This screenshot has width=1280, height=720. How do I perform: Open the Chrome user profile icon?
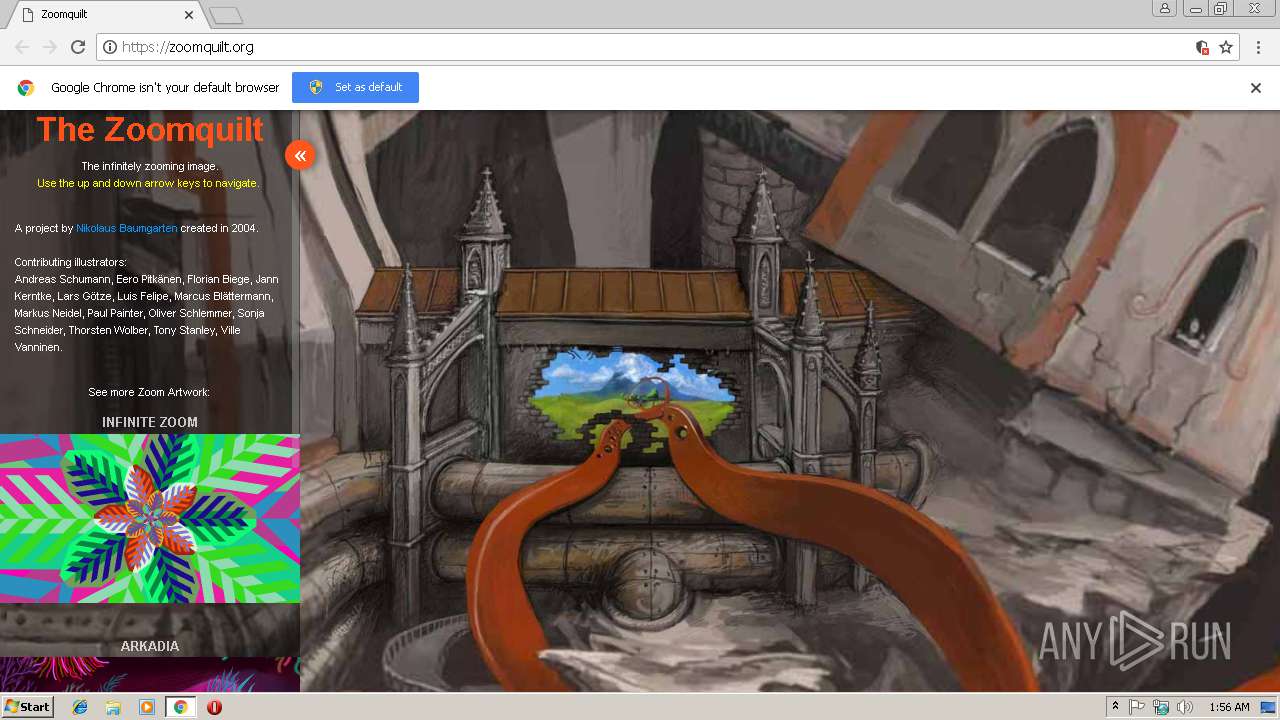pos(1165,8)
